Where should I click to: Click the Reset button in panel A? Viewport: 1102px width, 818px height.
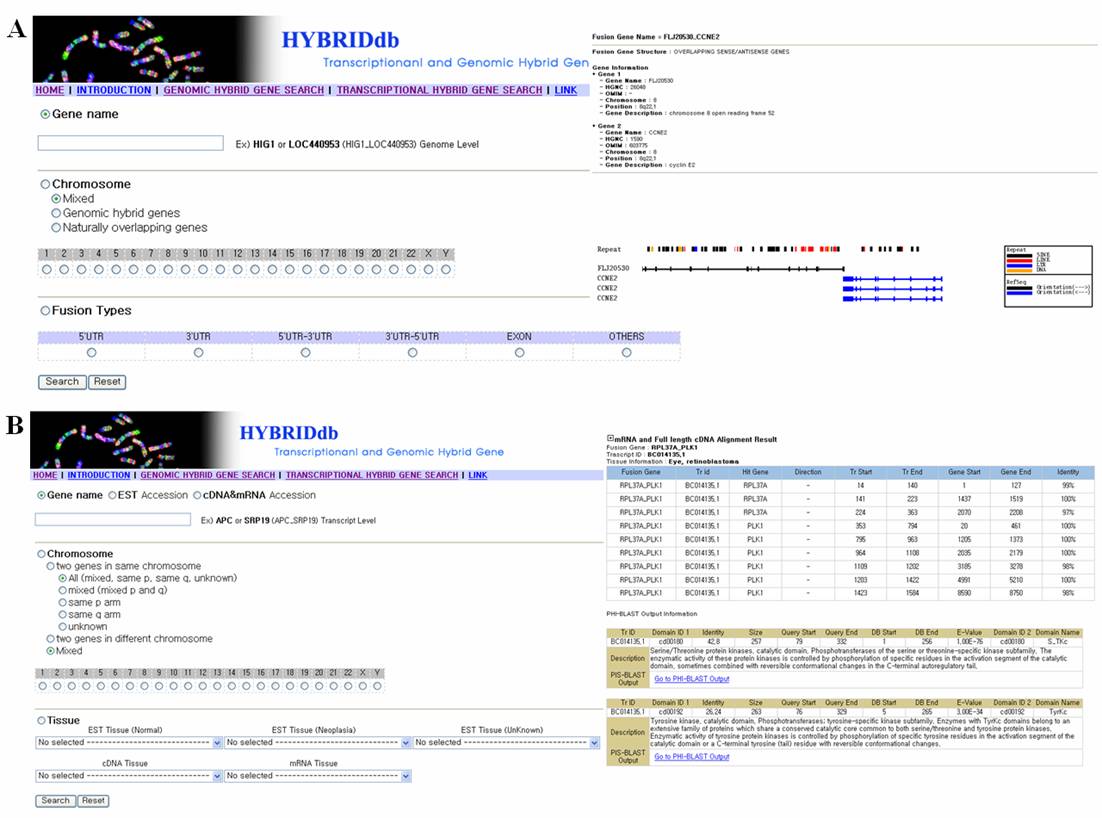coord(107,382)
